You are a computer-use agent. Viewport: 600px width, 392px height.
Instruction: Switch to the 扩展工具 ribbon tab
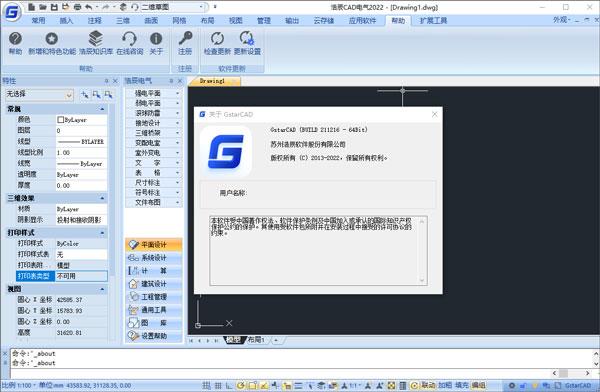(433, 20)
